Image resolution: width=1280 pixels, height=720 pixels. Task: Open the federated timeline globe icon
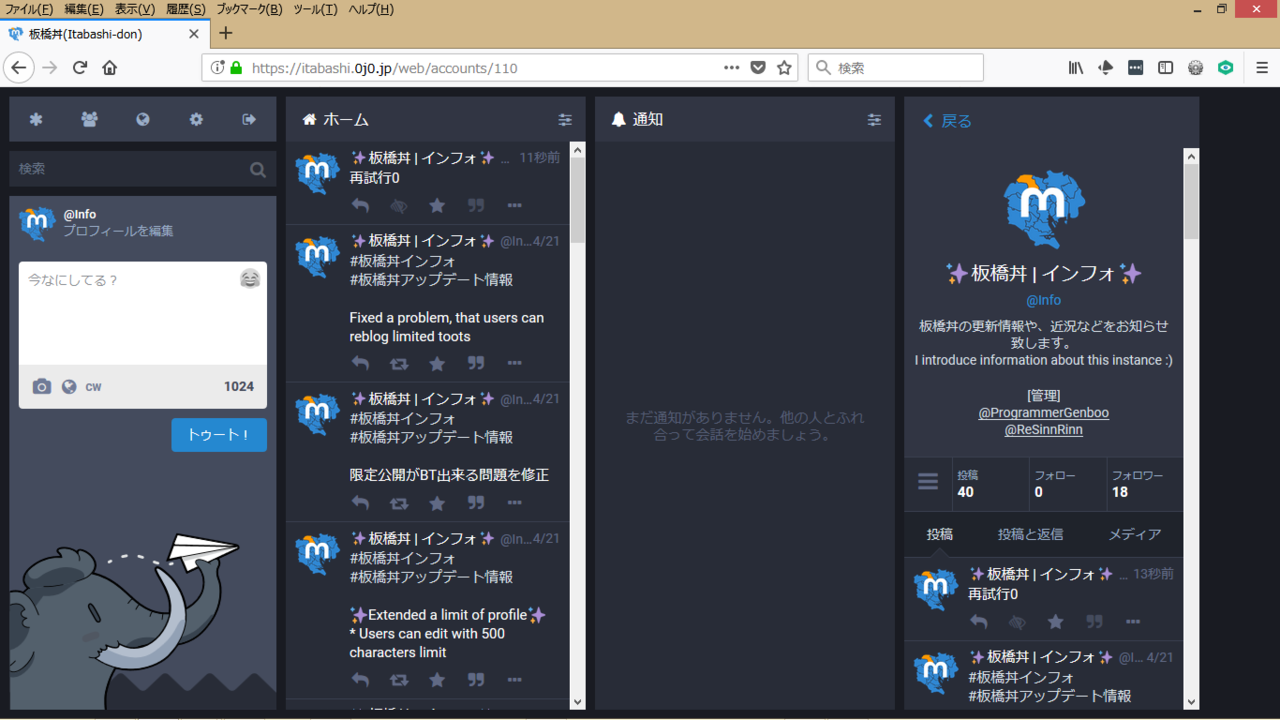[143, 120]
